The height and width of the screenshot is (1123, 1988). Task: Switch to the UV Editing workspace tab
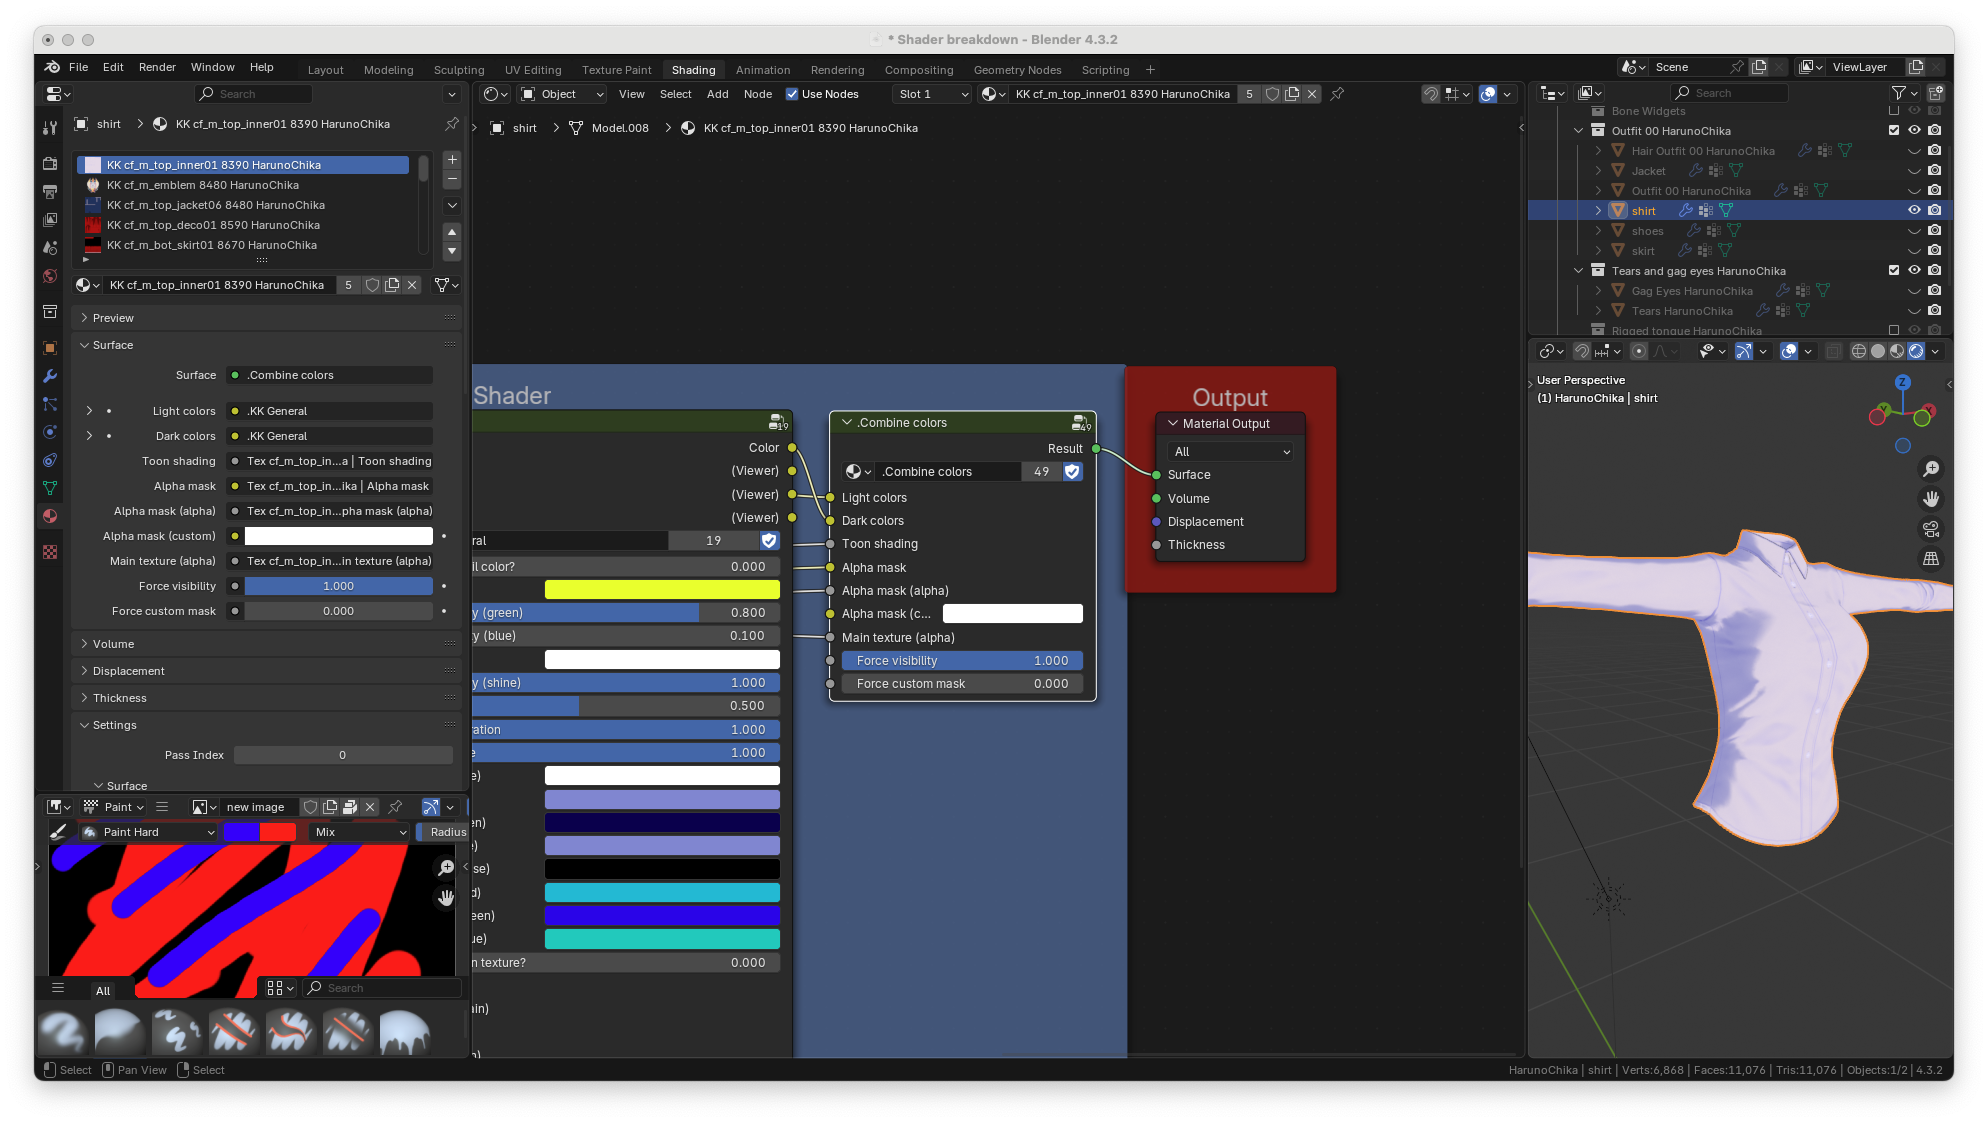coord(533,70)
